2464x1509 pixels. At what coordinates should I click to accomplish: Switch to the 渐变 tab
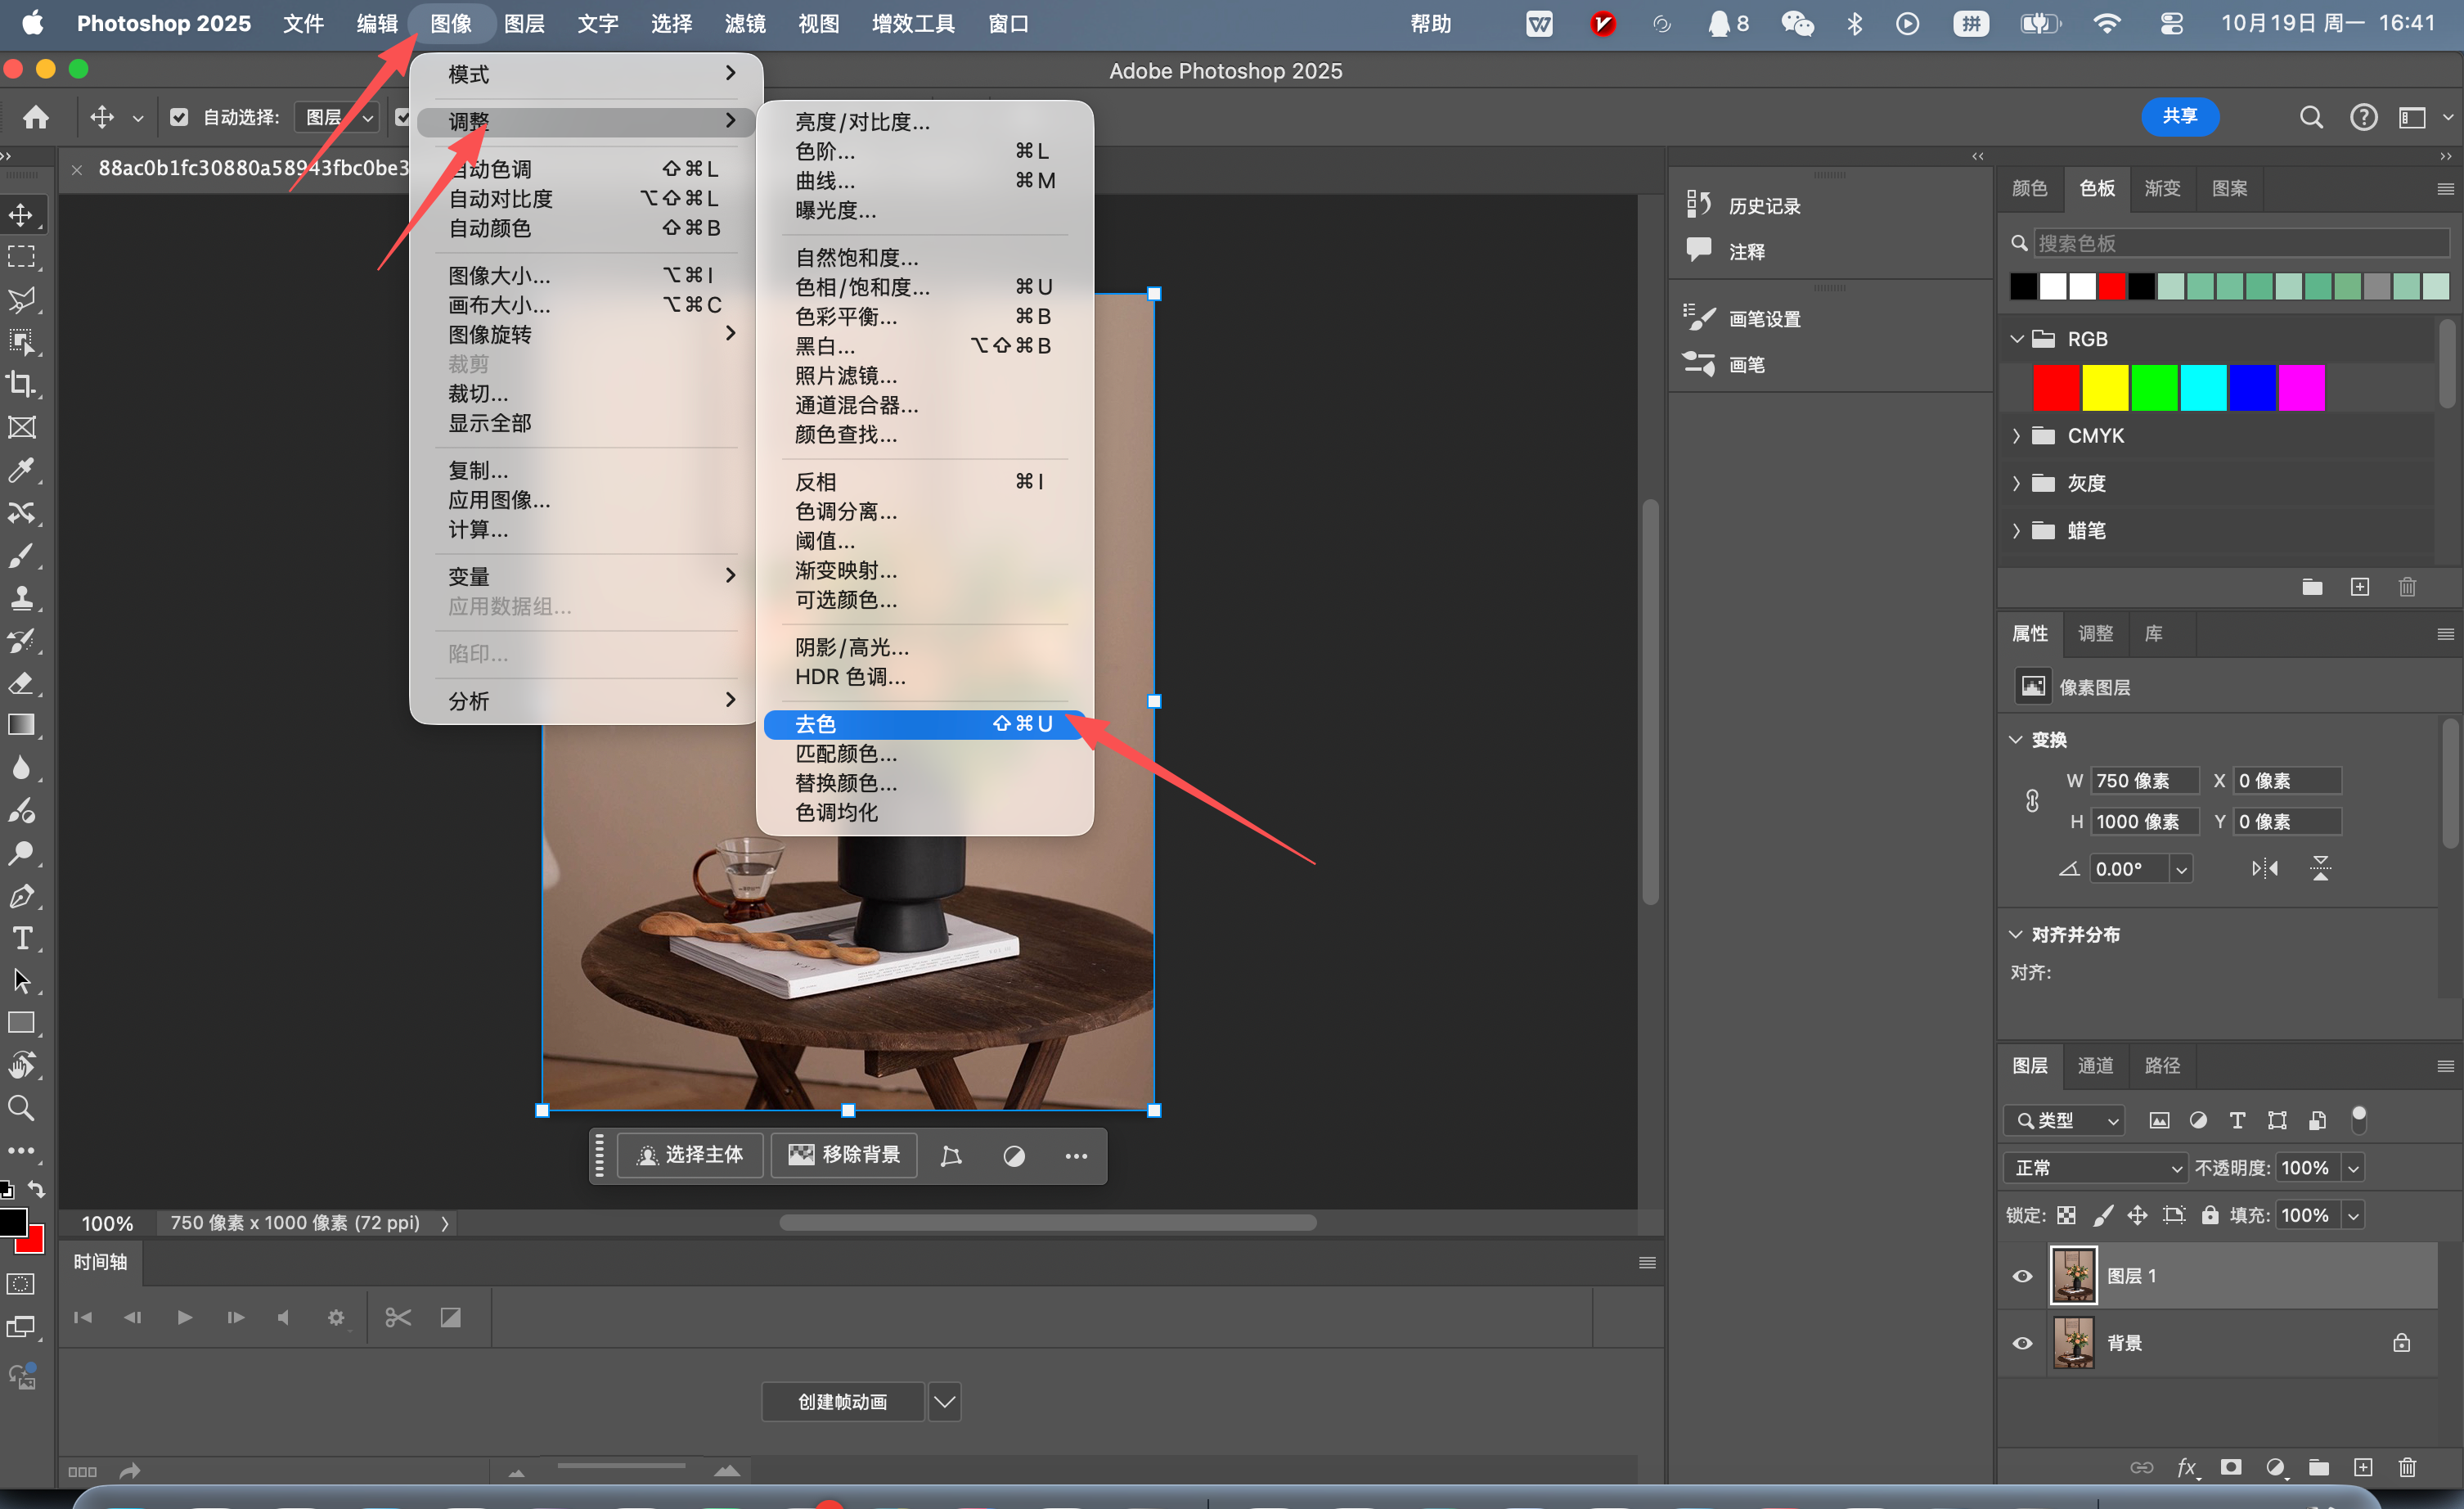[x=2162, y=188]
